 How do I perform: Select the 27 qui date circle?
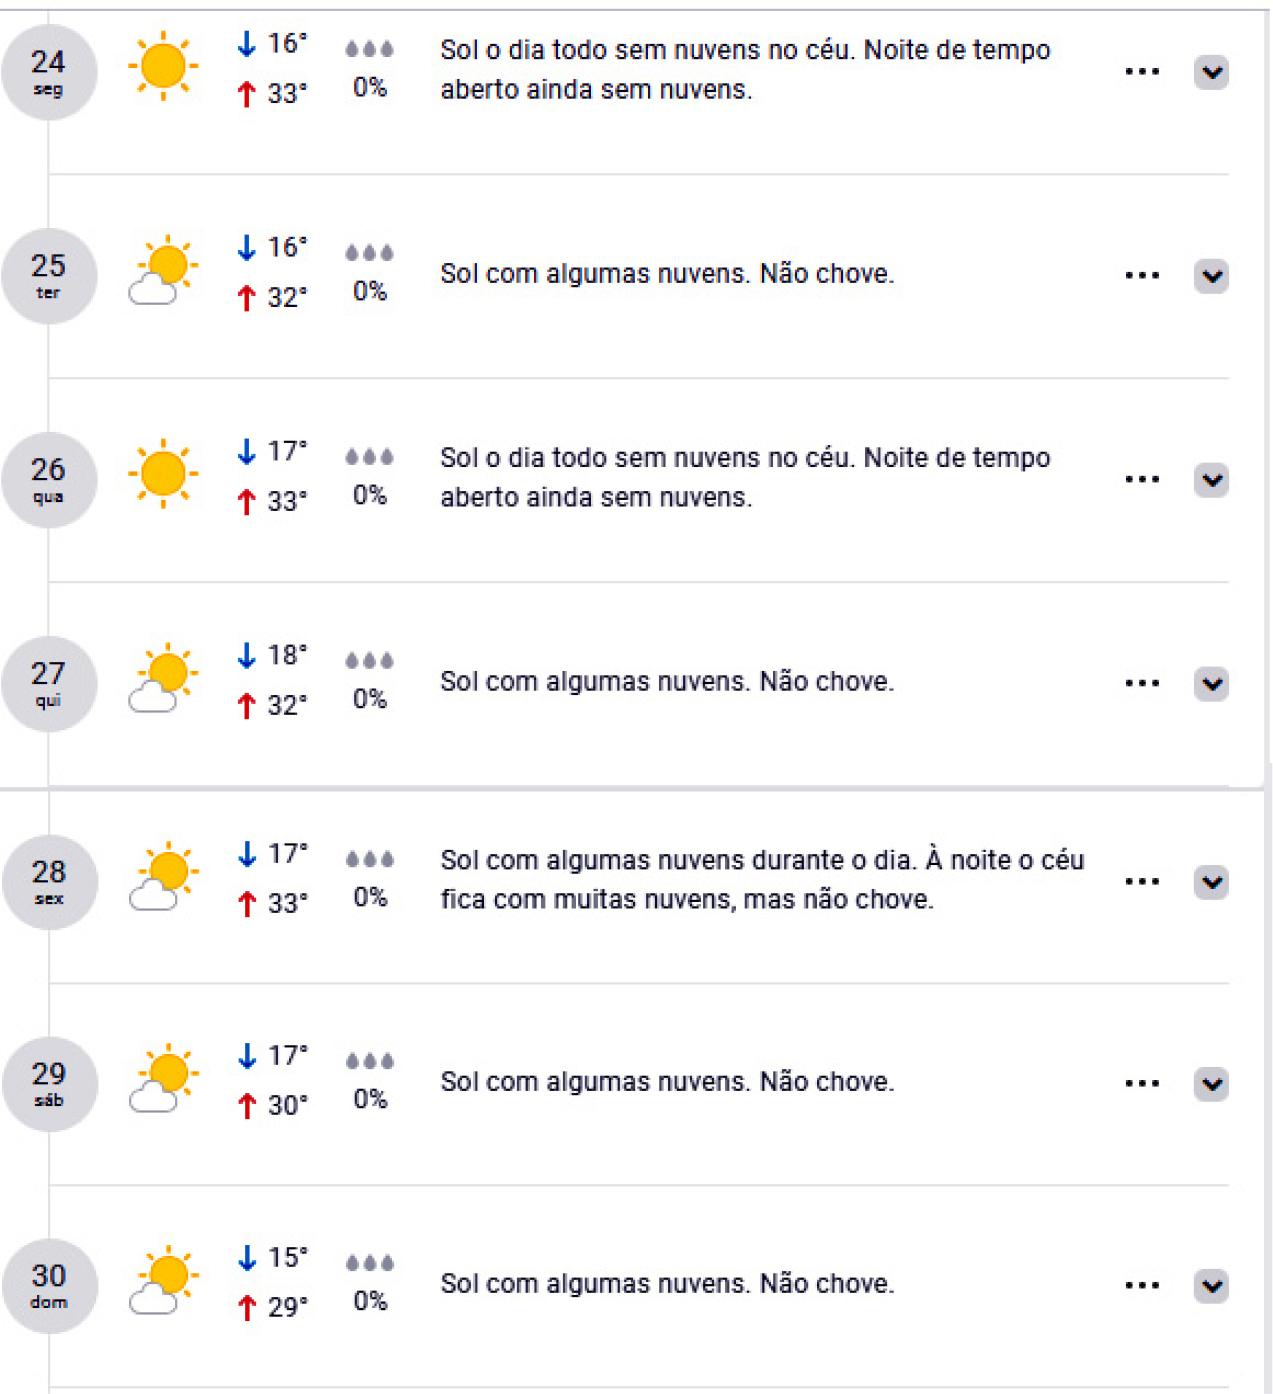coord(48,683)
